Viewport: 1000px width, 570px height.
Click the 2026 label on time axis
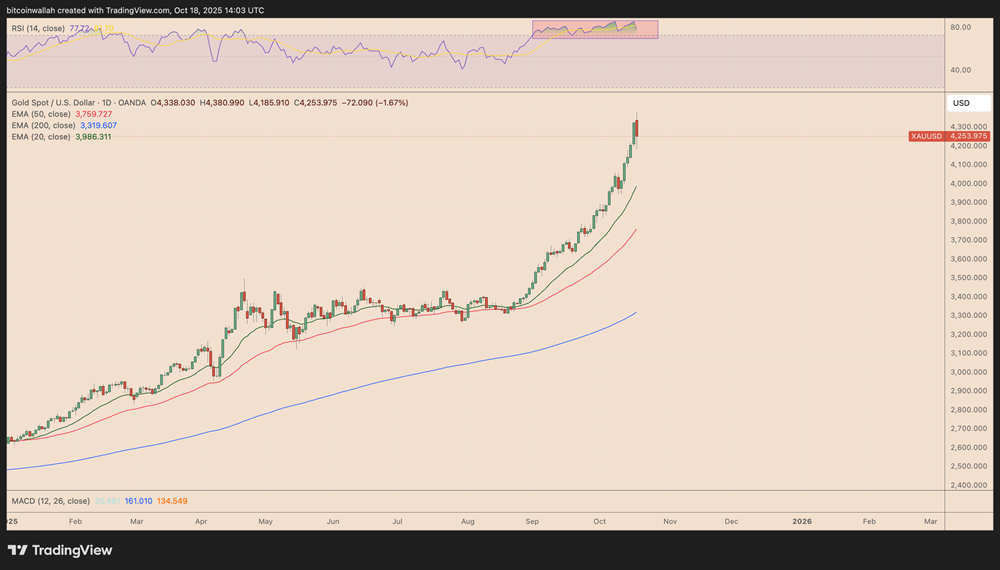point(801,522)
